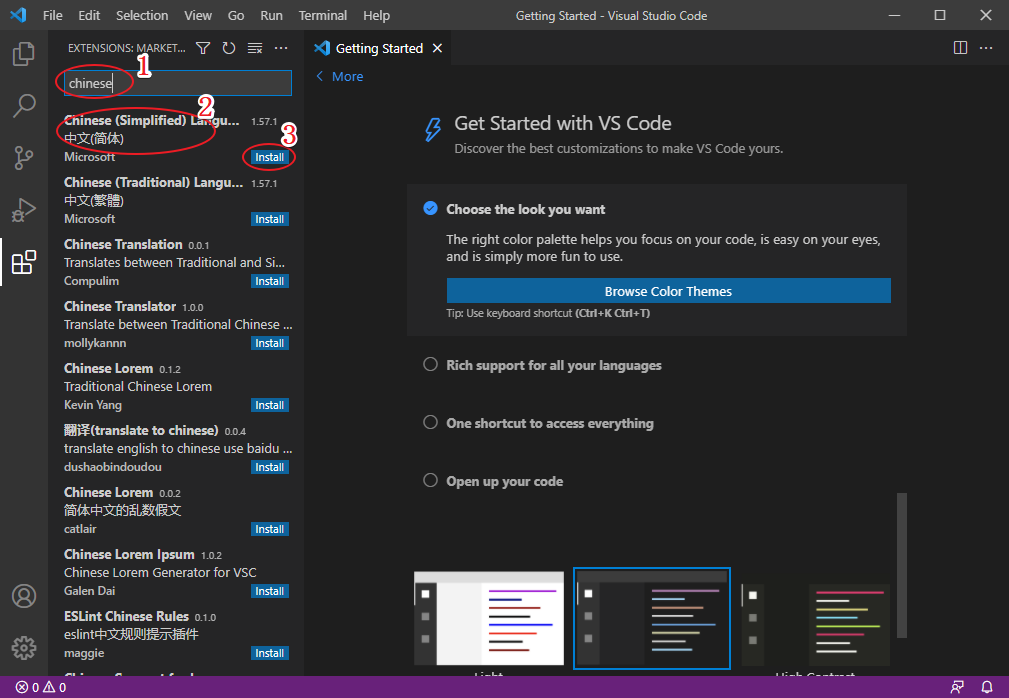This screenshot has height=698, width=1009.
Task: Open Extensions panel more actions menu
Action: 281,48
